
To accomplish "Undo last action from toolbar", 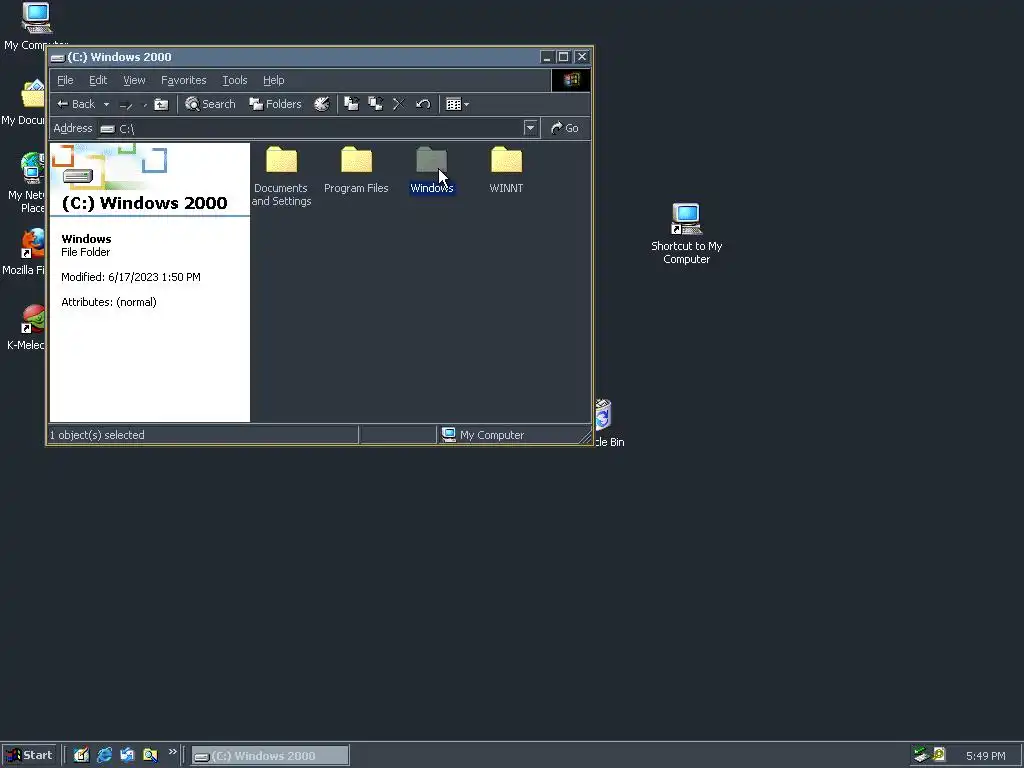I will (423, 104).
